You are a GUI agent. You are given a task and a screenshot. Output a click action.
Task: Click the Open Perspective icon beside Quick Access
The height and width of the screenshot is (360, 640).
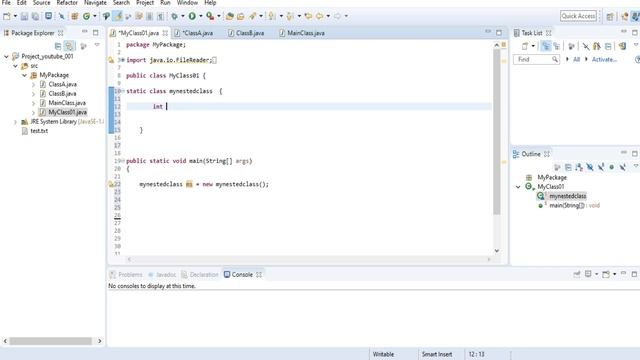coord(610,16)
